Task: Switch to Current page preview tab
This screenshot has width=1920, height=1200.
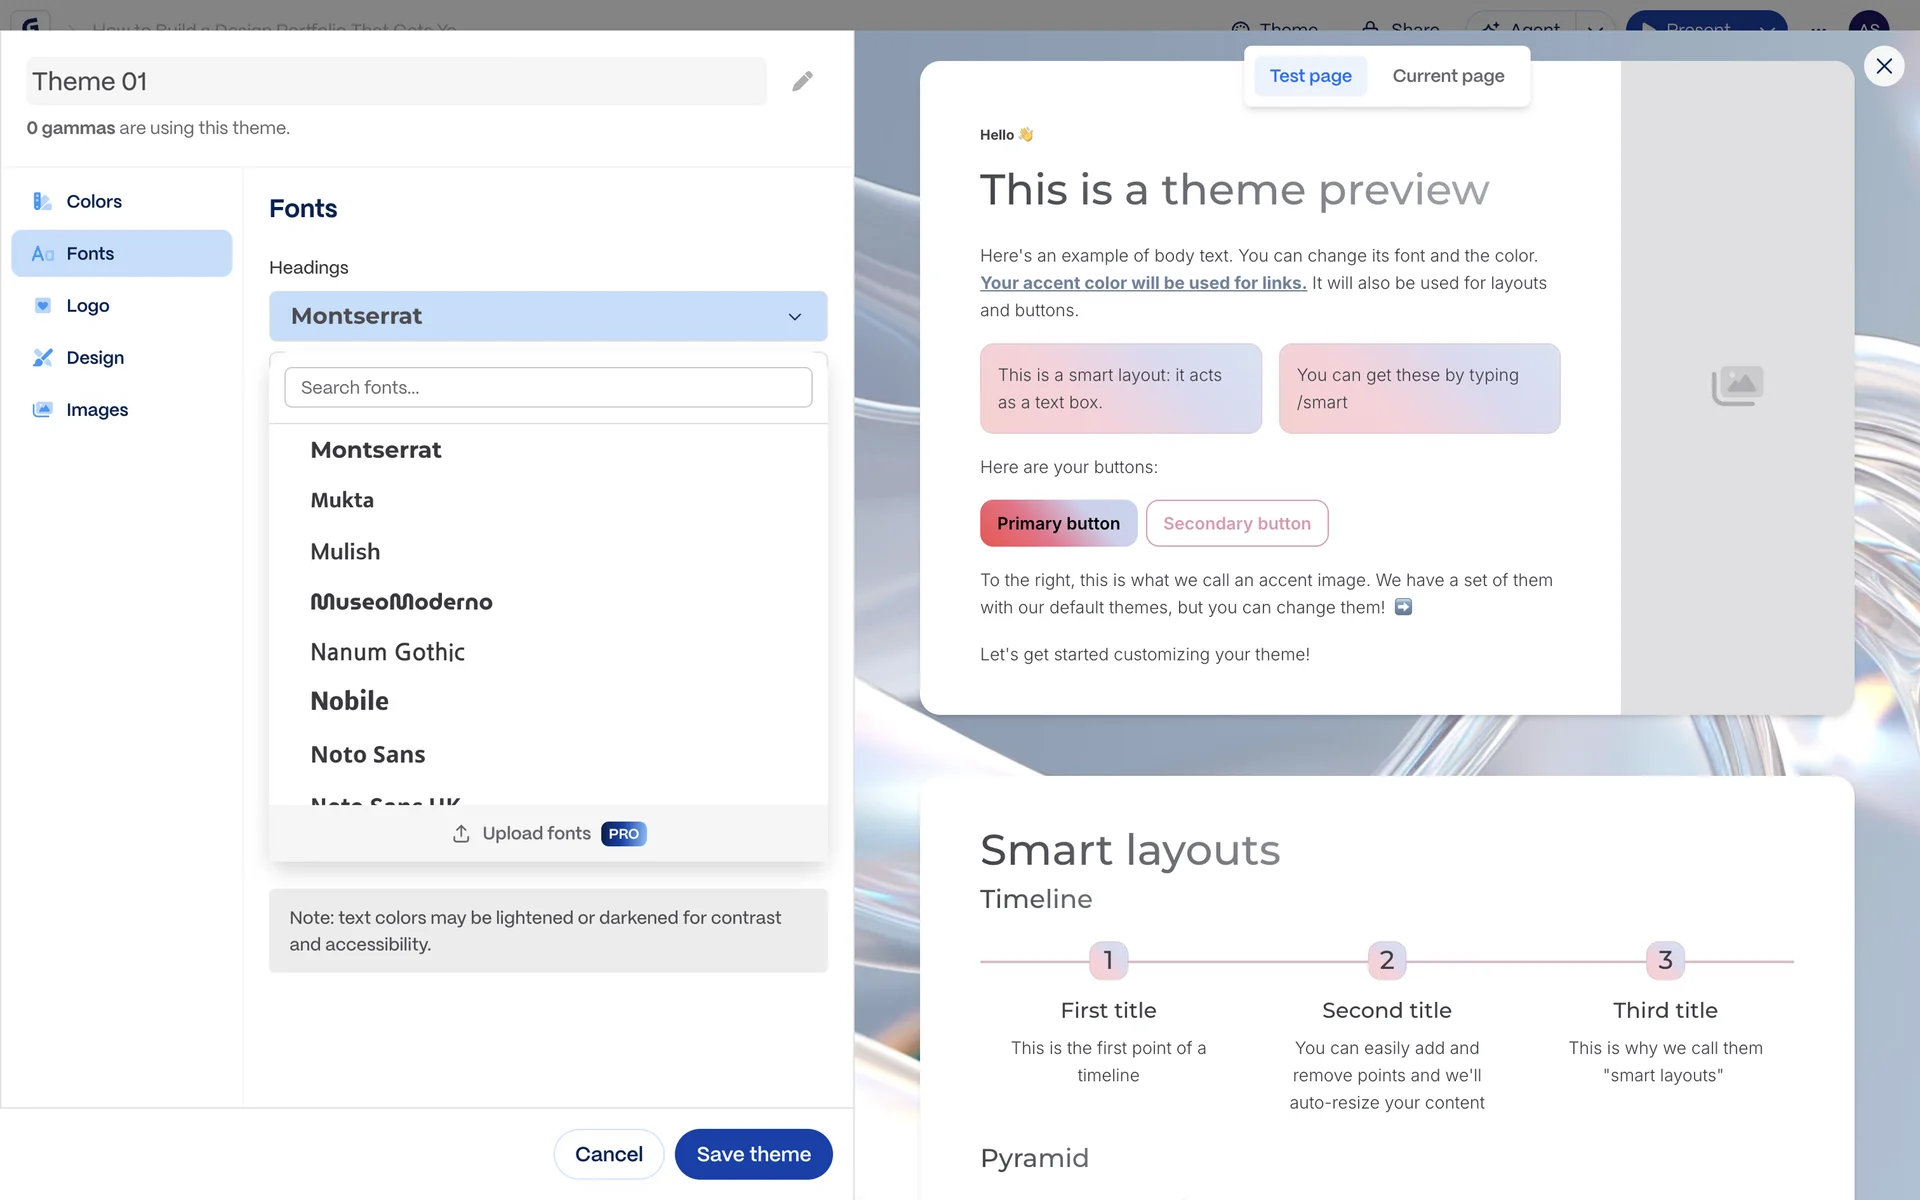Action: coord(1447,76)
